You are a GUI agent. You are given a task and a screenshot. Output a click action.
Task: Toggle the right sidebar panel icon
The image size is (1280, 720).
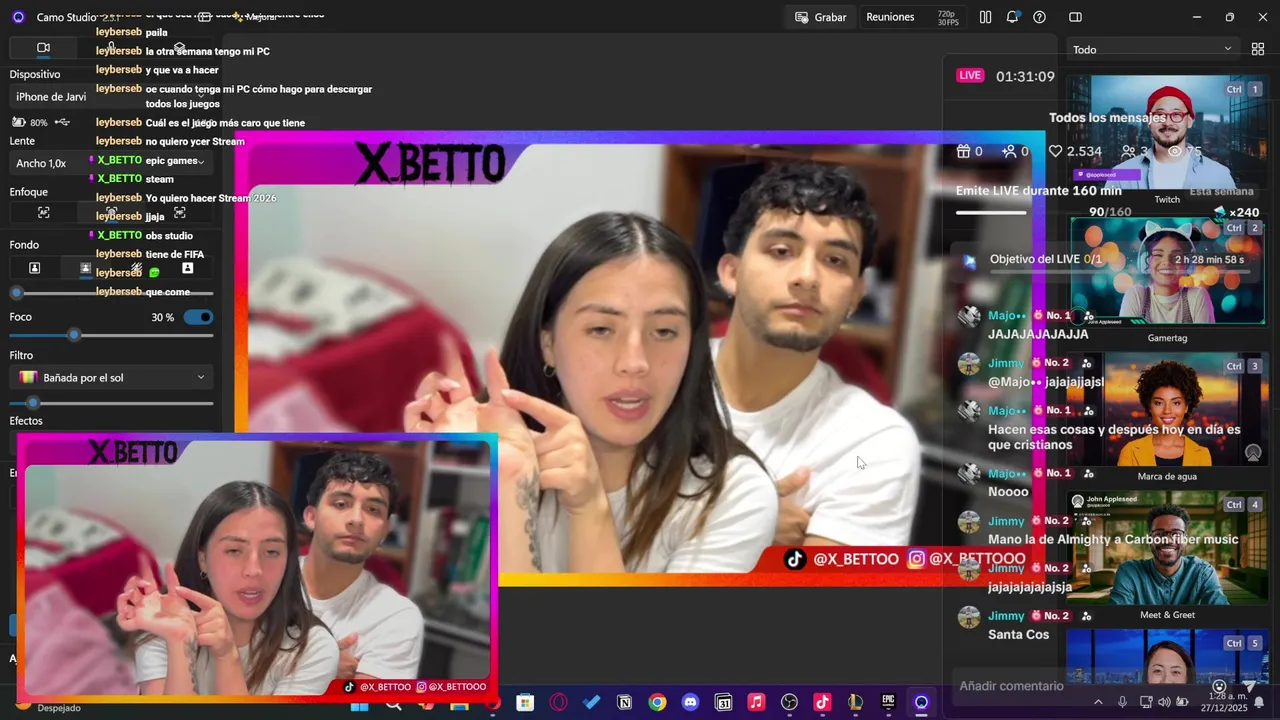[x=1075, y=17]
